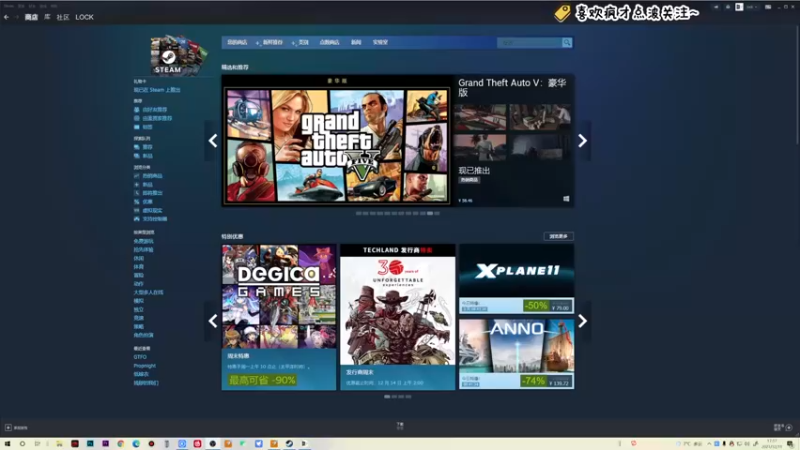Open the 商店 (Store) top menu
The width and height of the screenshot is (800, 450).
31,17
